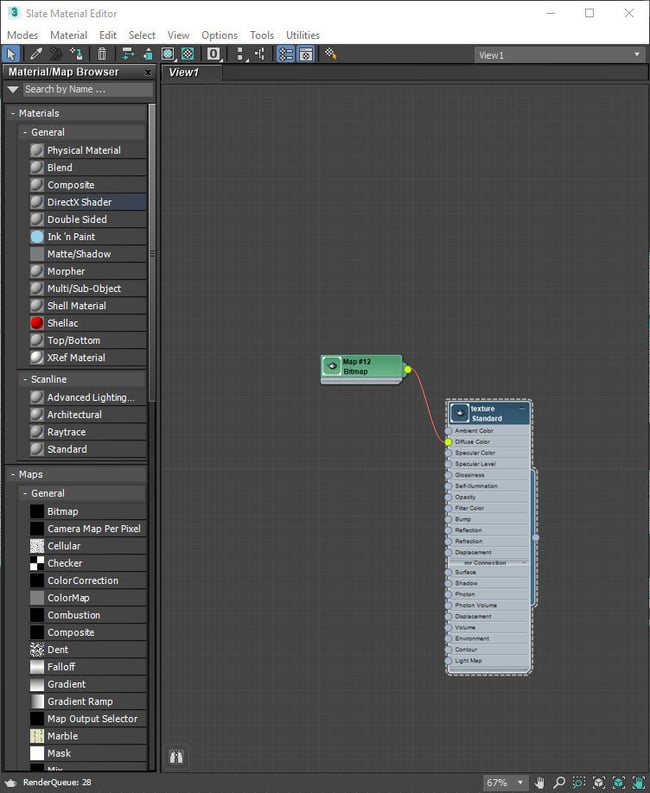Click the Material ID Channel zero icon
Viewport: 650px width, 793px height.
pyautogui.click(x=213, y=54)
